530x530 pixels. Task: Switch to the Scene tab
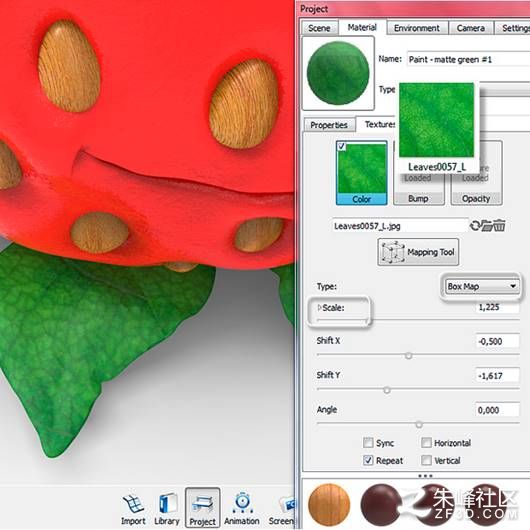pos(319,28)
